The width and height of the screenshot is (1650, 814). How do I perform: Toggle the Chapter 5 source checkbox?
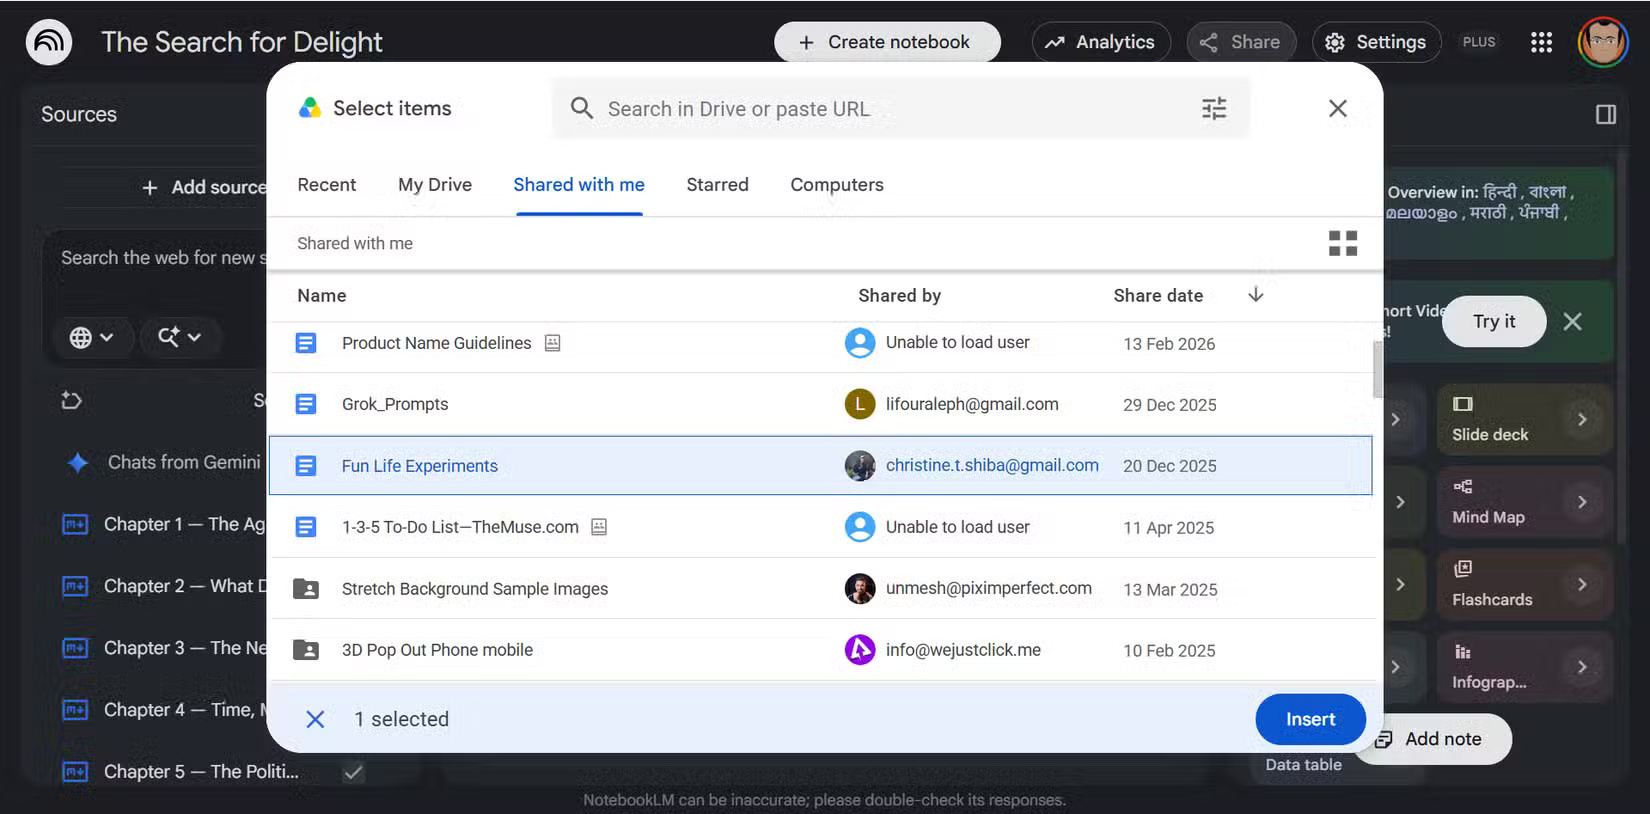353,772
